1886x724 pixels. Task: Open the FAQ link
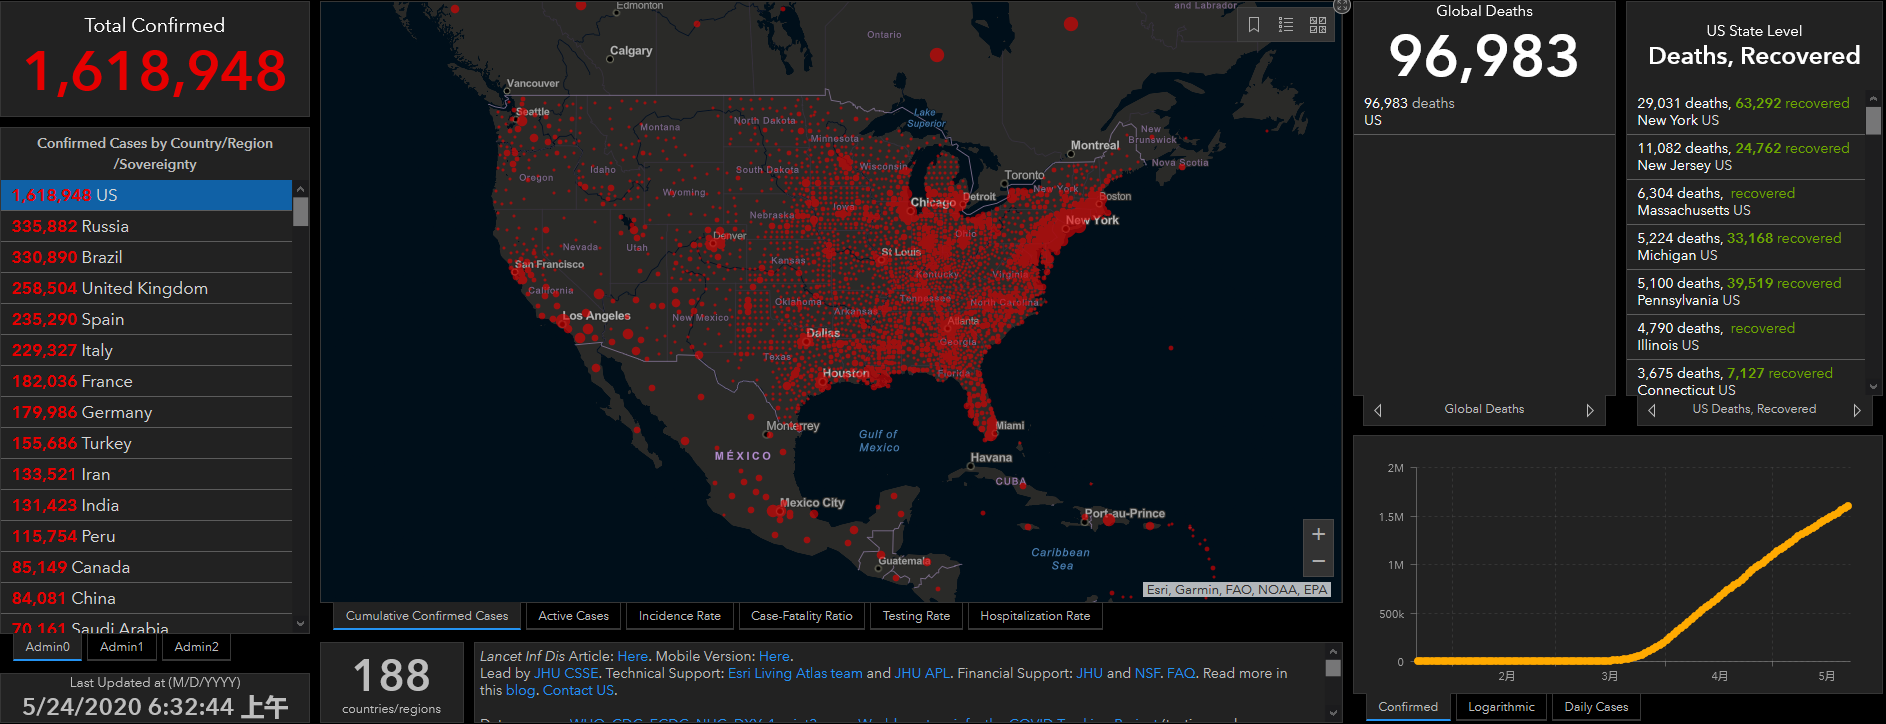tap(1181, 673)
